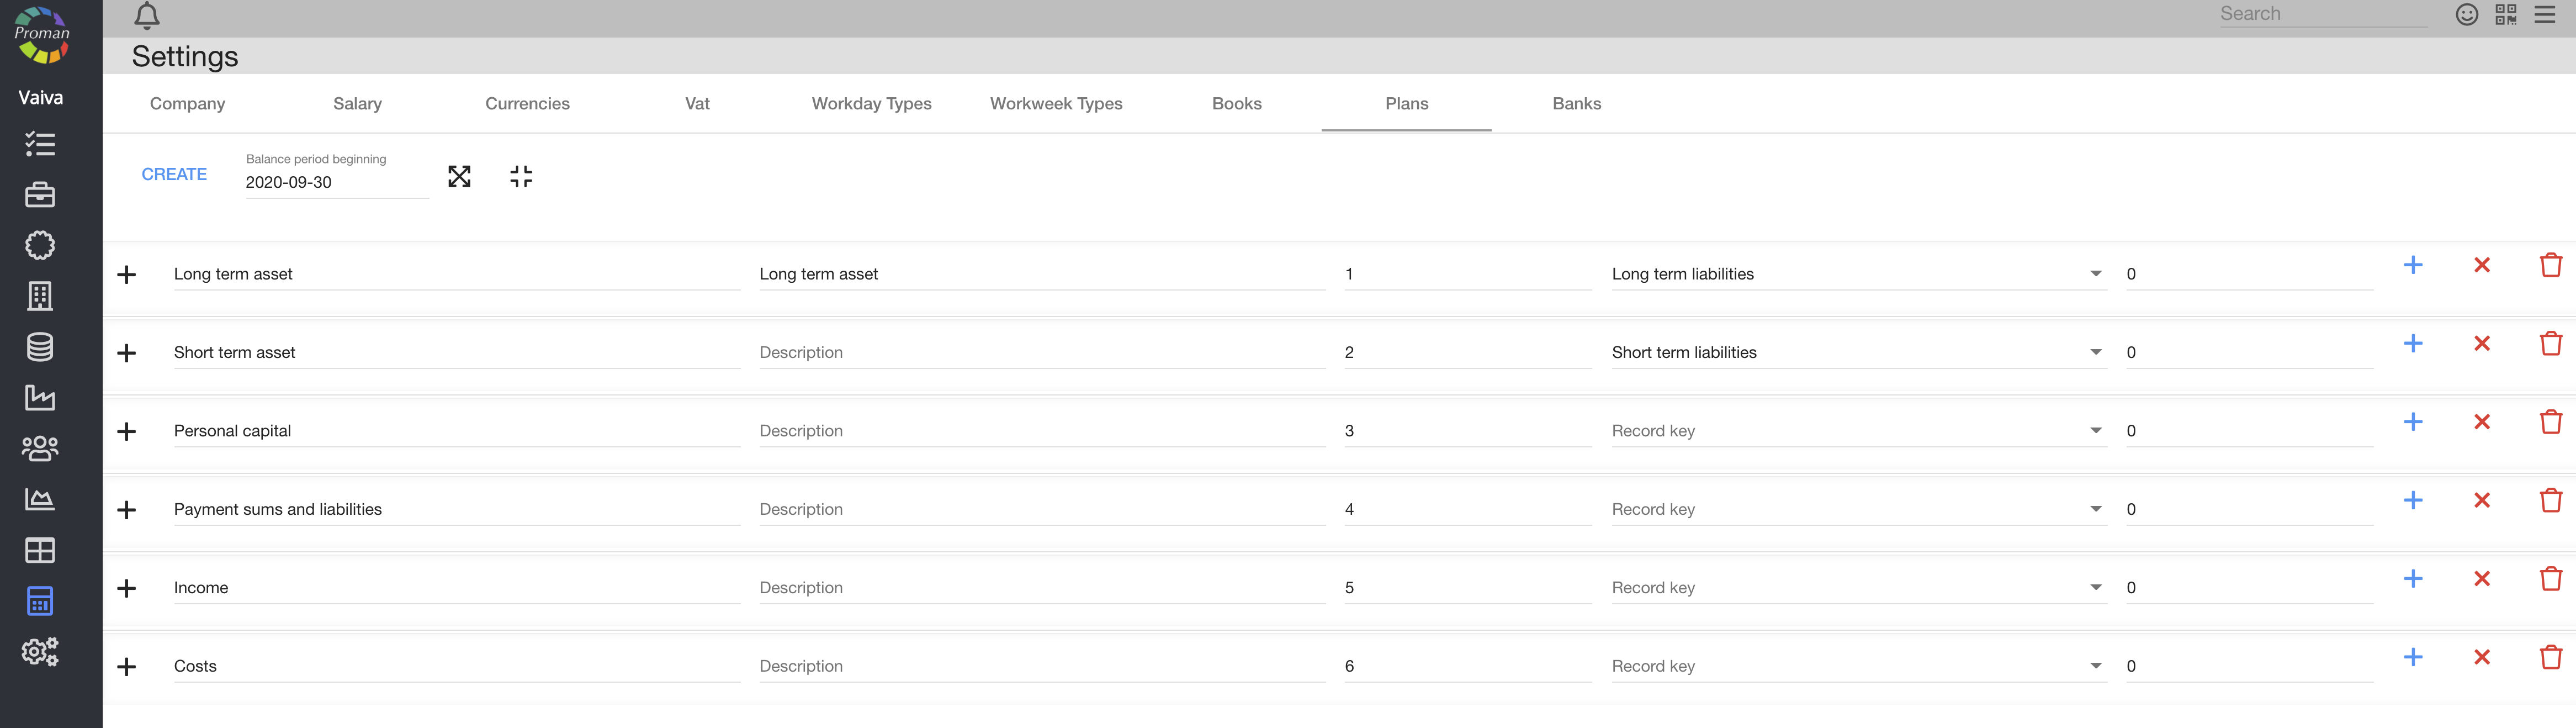Image resolution: width=2576 pixels, height=728 pixels.
Task: Open the employees group icon in the sidebar
Action: point(40,448)
